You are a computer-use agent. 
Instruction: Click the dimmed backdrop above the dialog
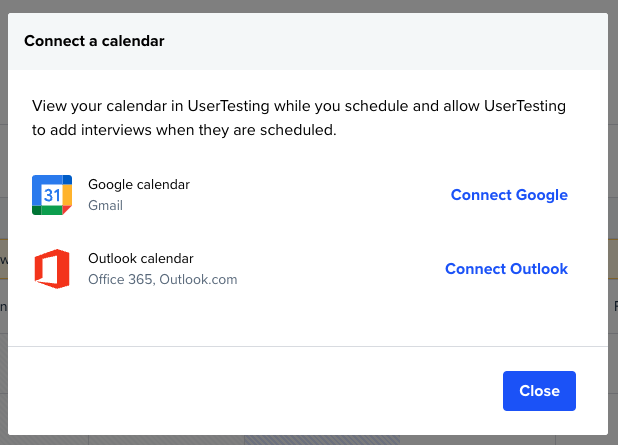[x=309, y=6]
